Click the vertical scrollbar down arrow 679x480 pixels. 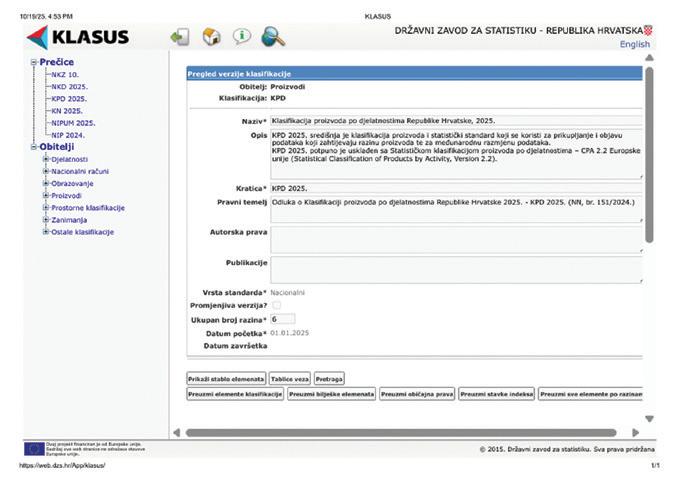click(649, 419)
